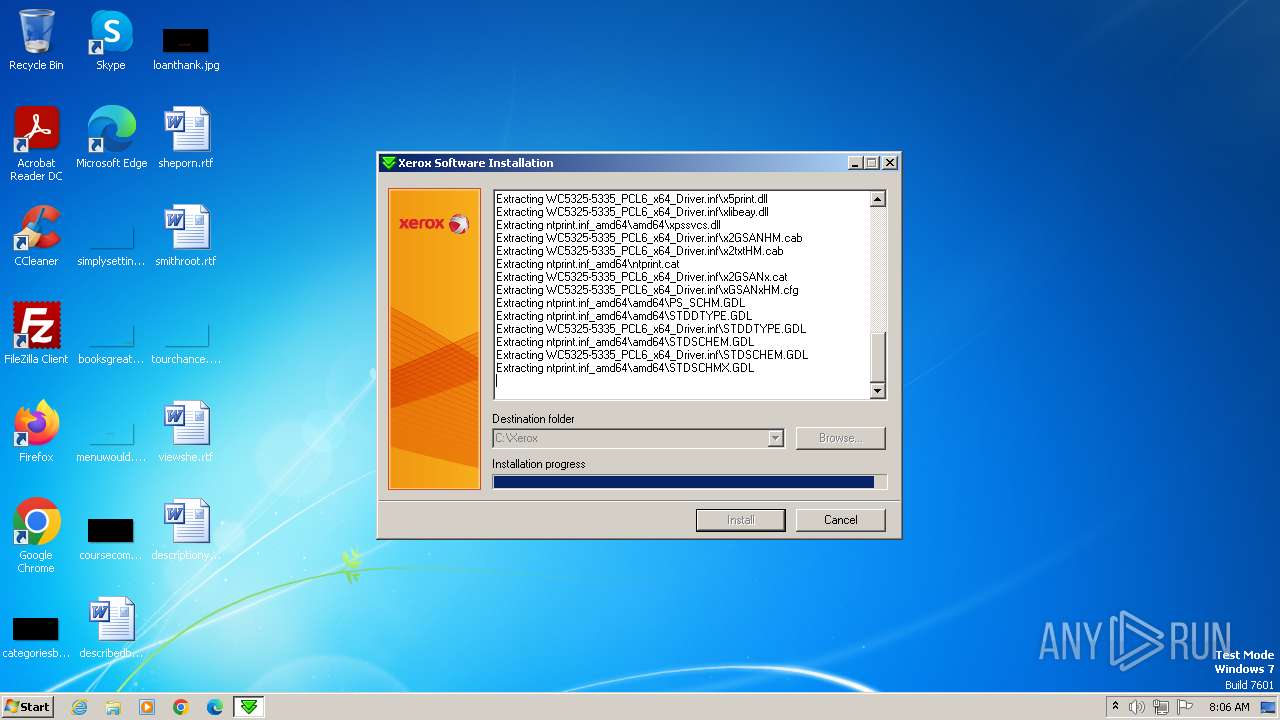Click the 'x2GSANHM.cab' log line
The image size is (1280, 720).
[x=649, y=238]
